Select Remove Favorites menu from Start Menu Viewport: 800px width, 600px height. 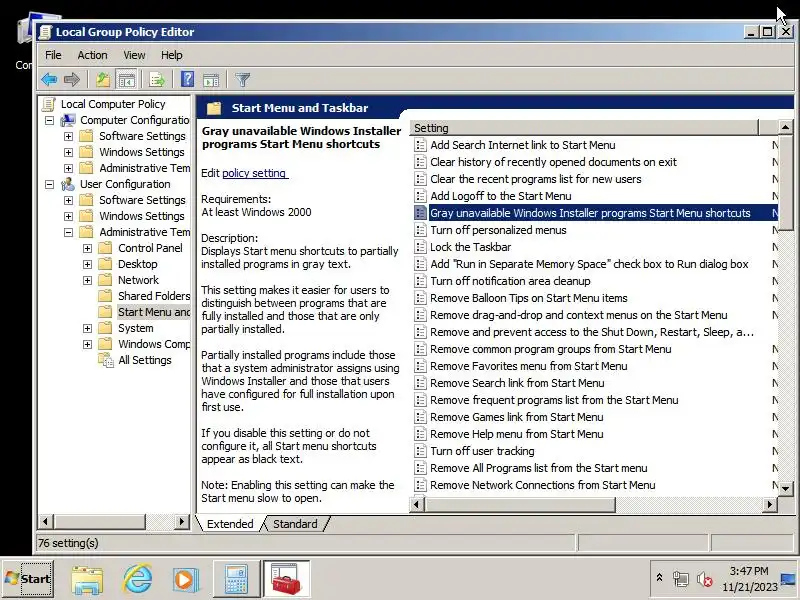pyautogui.click(x=529, y=366)
